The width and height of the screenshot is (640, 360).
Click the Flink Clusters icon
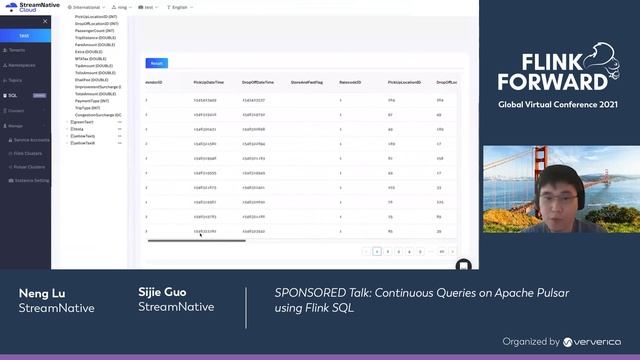10,153
